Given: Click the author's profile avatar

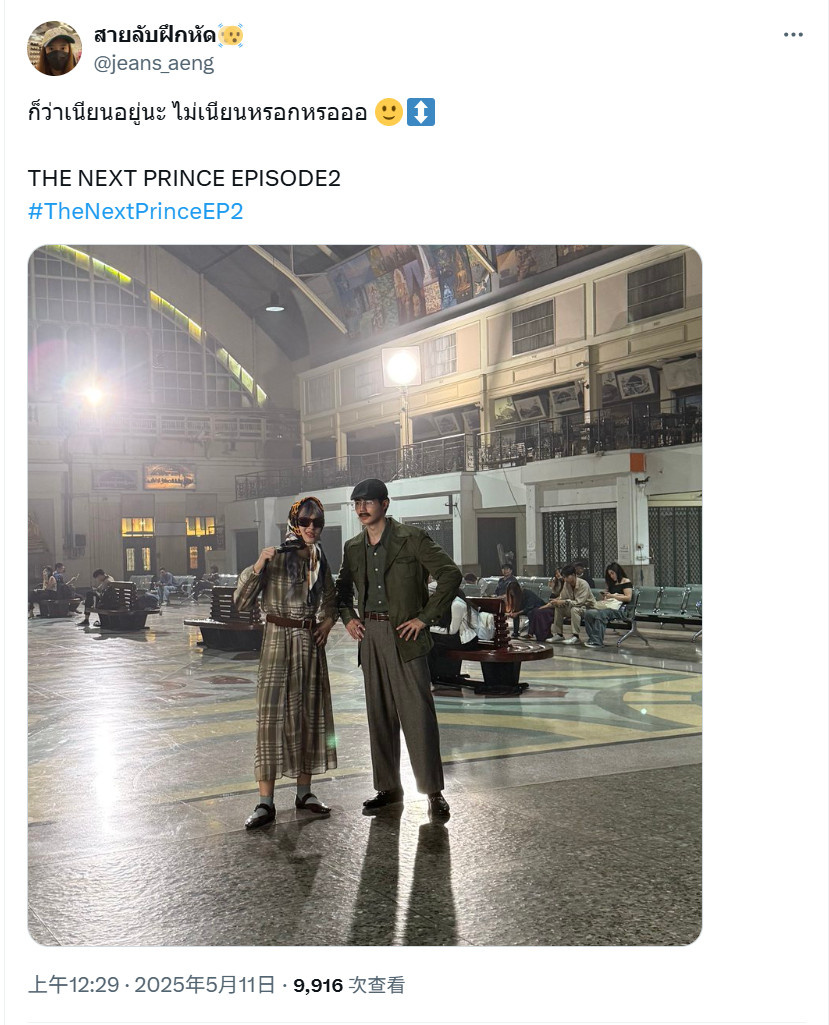Looking at the screenshot, I should (54, 48).
